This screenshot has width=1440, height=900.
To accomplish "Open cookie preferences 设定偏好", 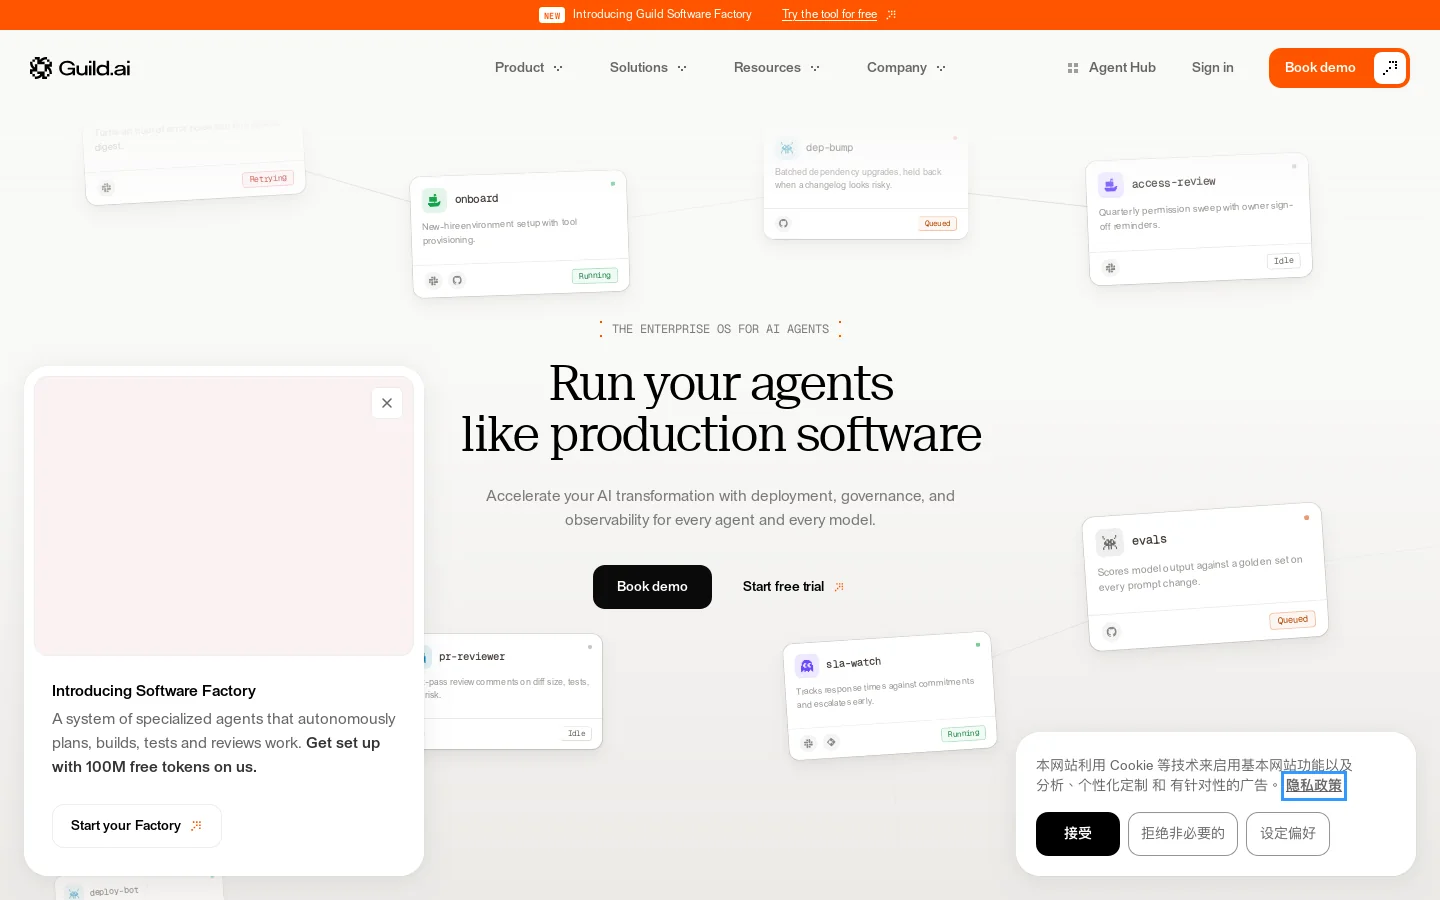I will (1288, 834).
